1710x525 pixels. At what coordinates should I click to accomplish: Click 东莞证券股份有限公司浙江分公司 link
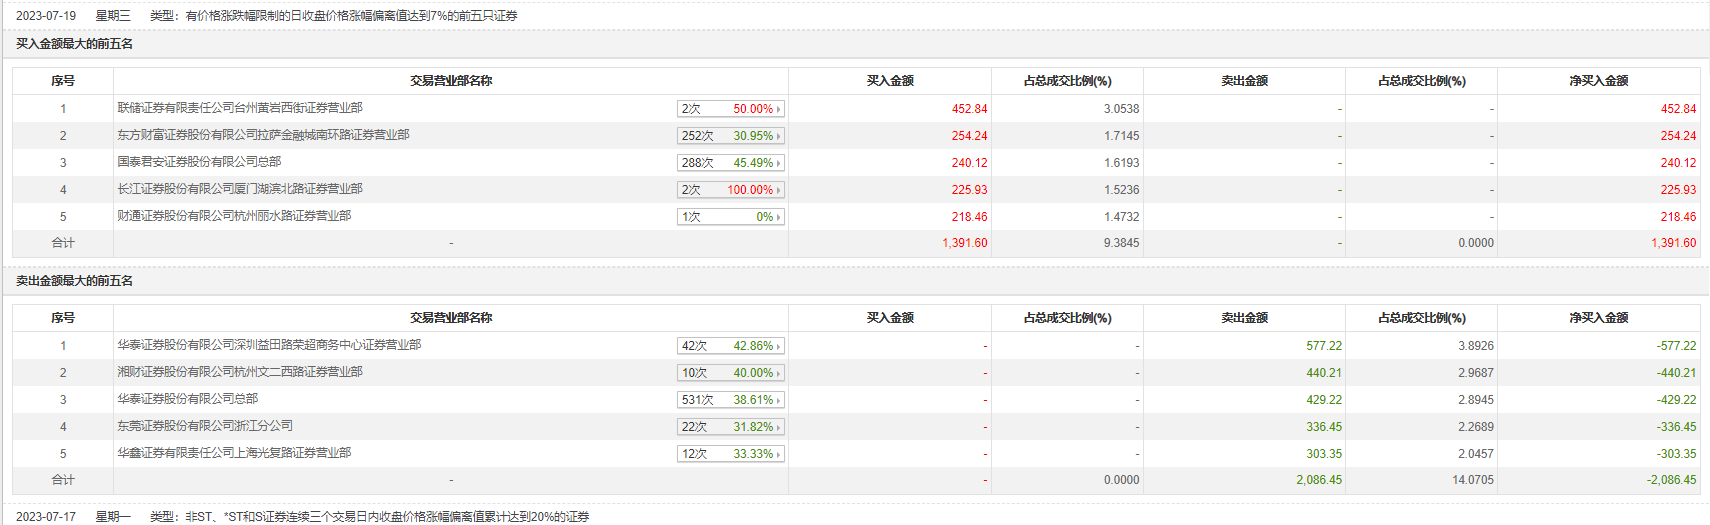(x=205, y=426)
